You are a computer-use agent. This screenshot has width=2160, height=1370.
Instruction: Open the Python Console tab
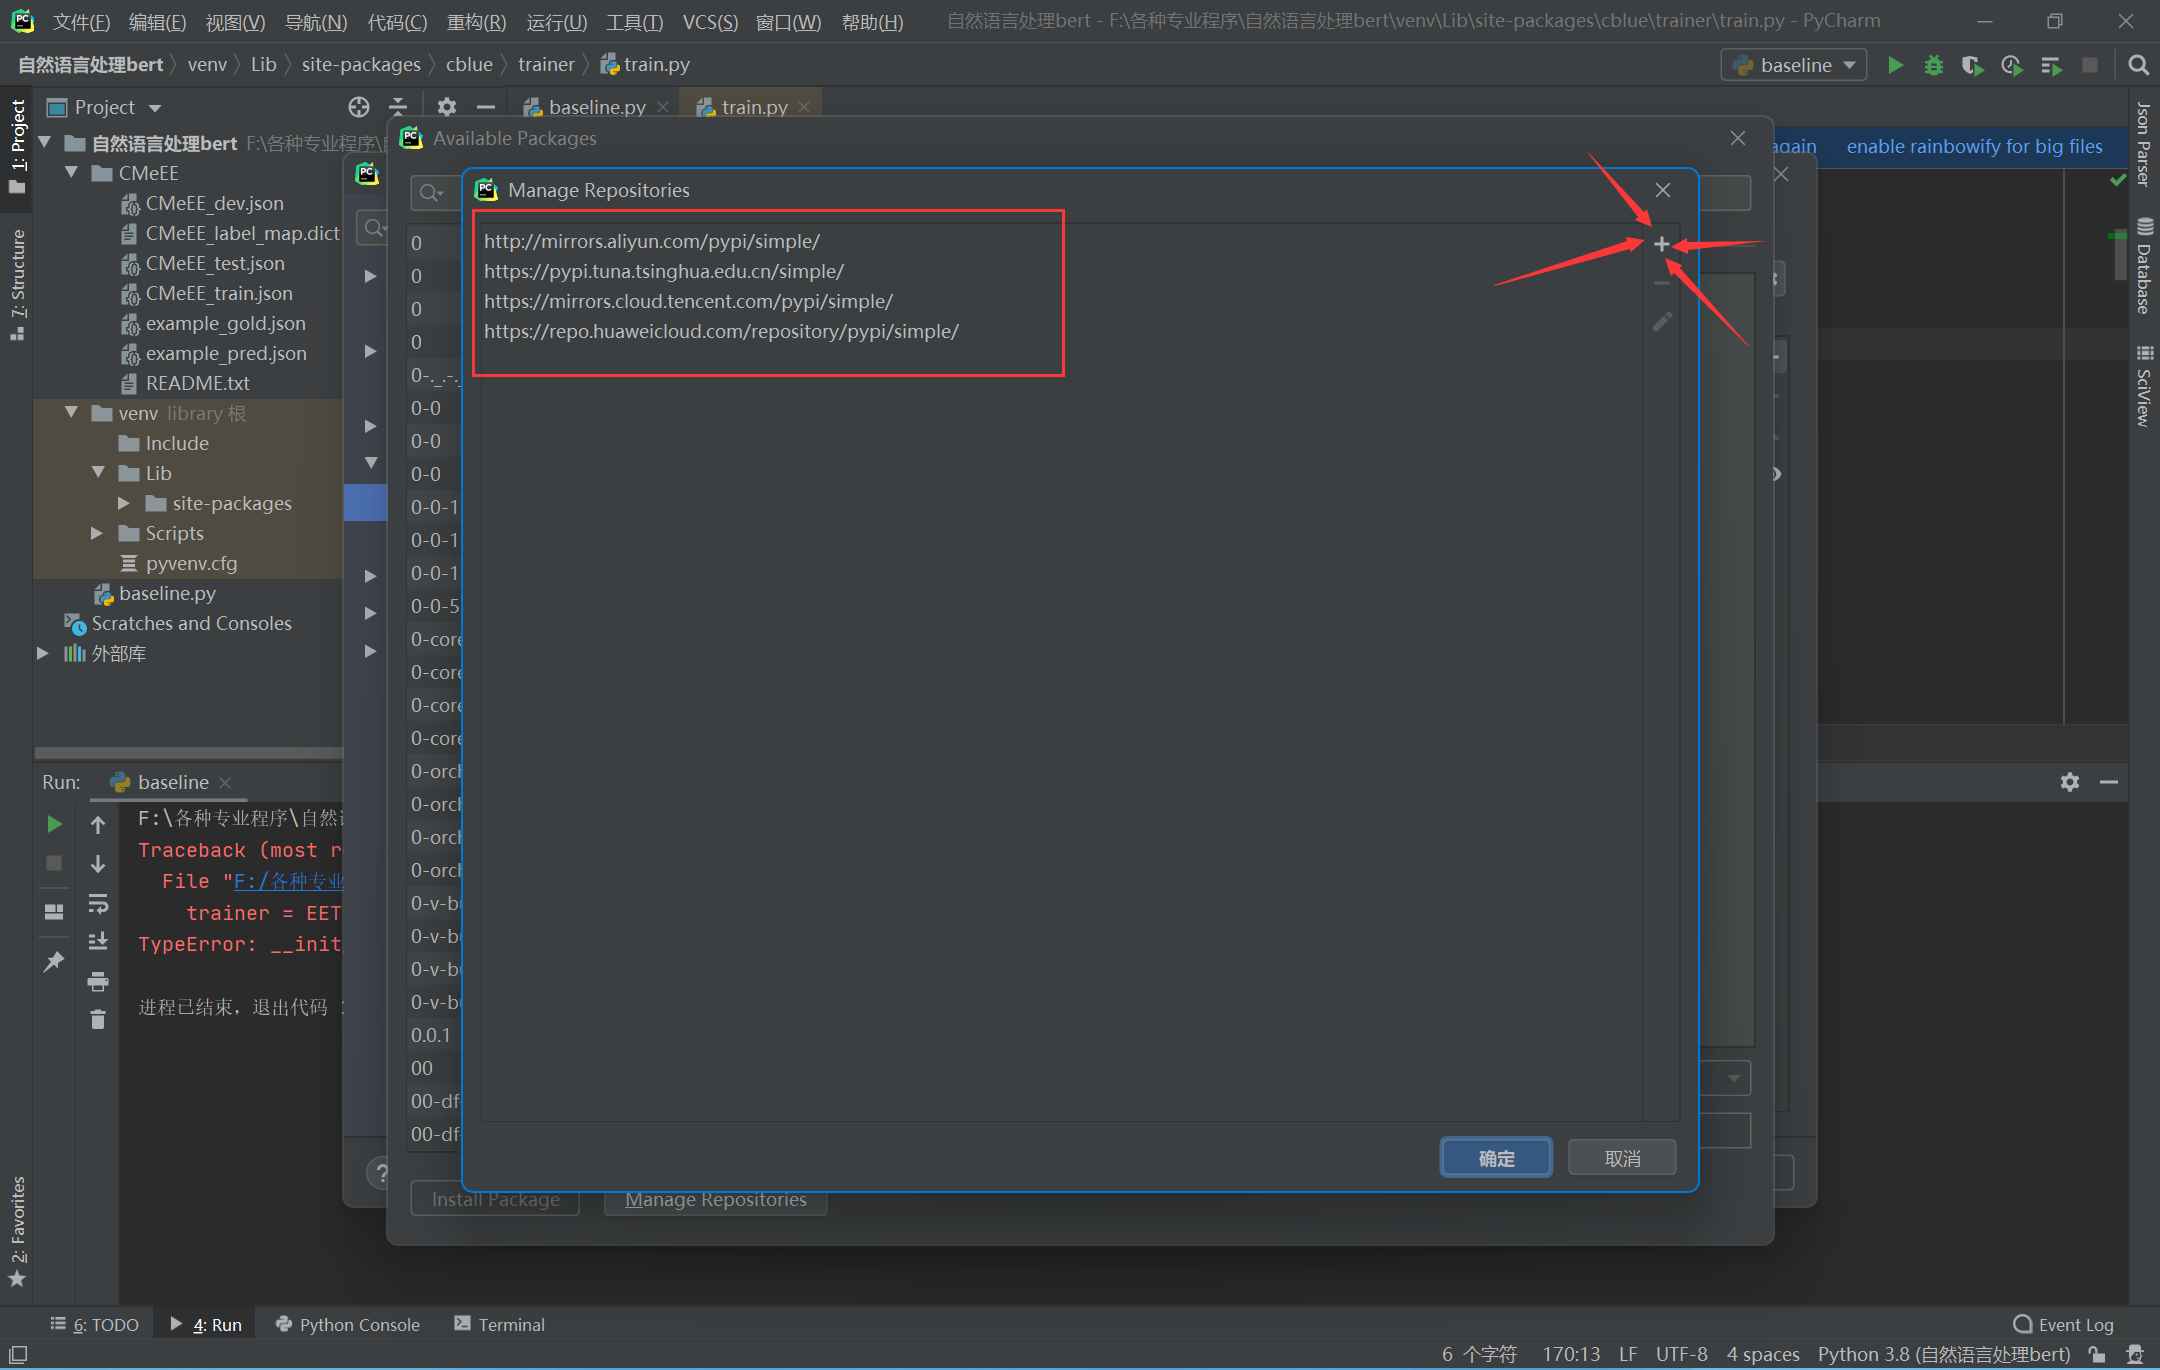tap(348, 1324)
